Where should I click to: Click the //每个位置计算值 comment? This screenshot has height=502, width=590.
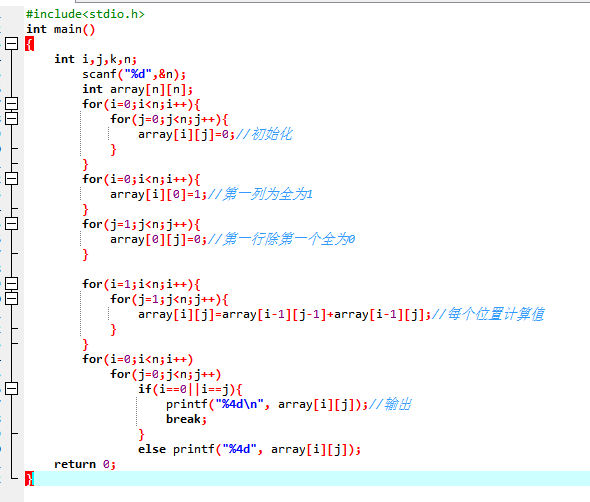(x=488, y=314)
